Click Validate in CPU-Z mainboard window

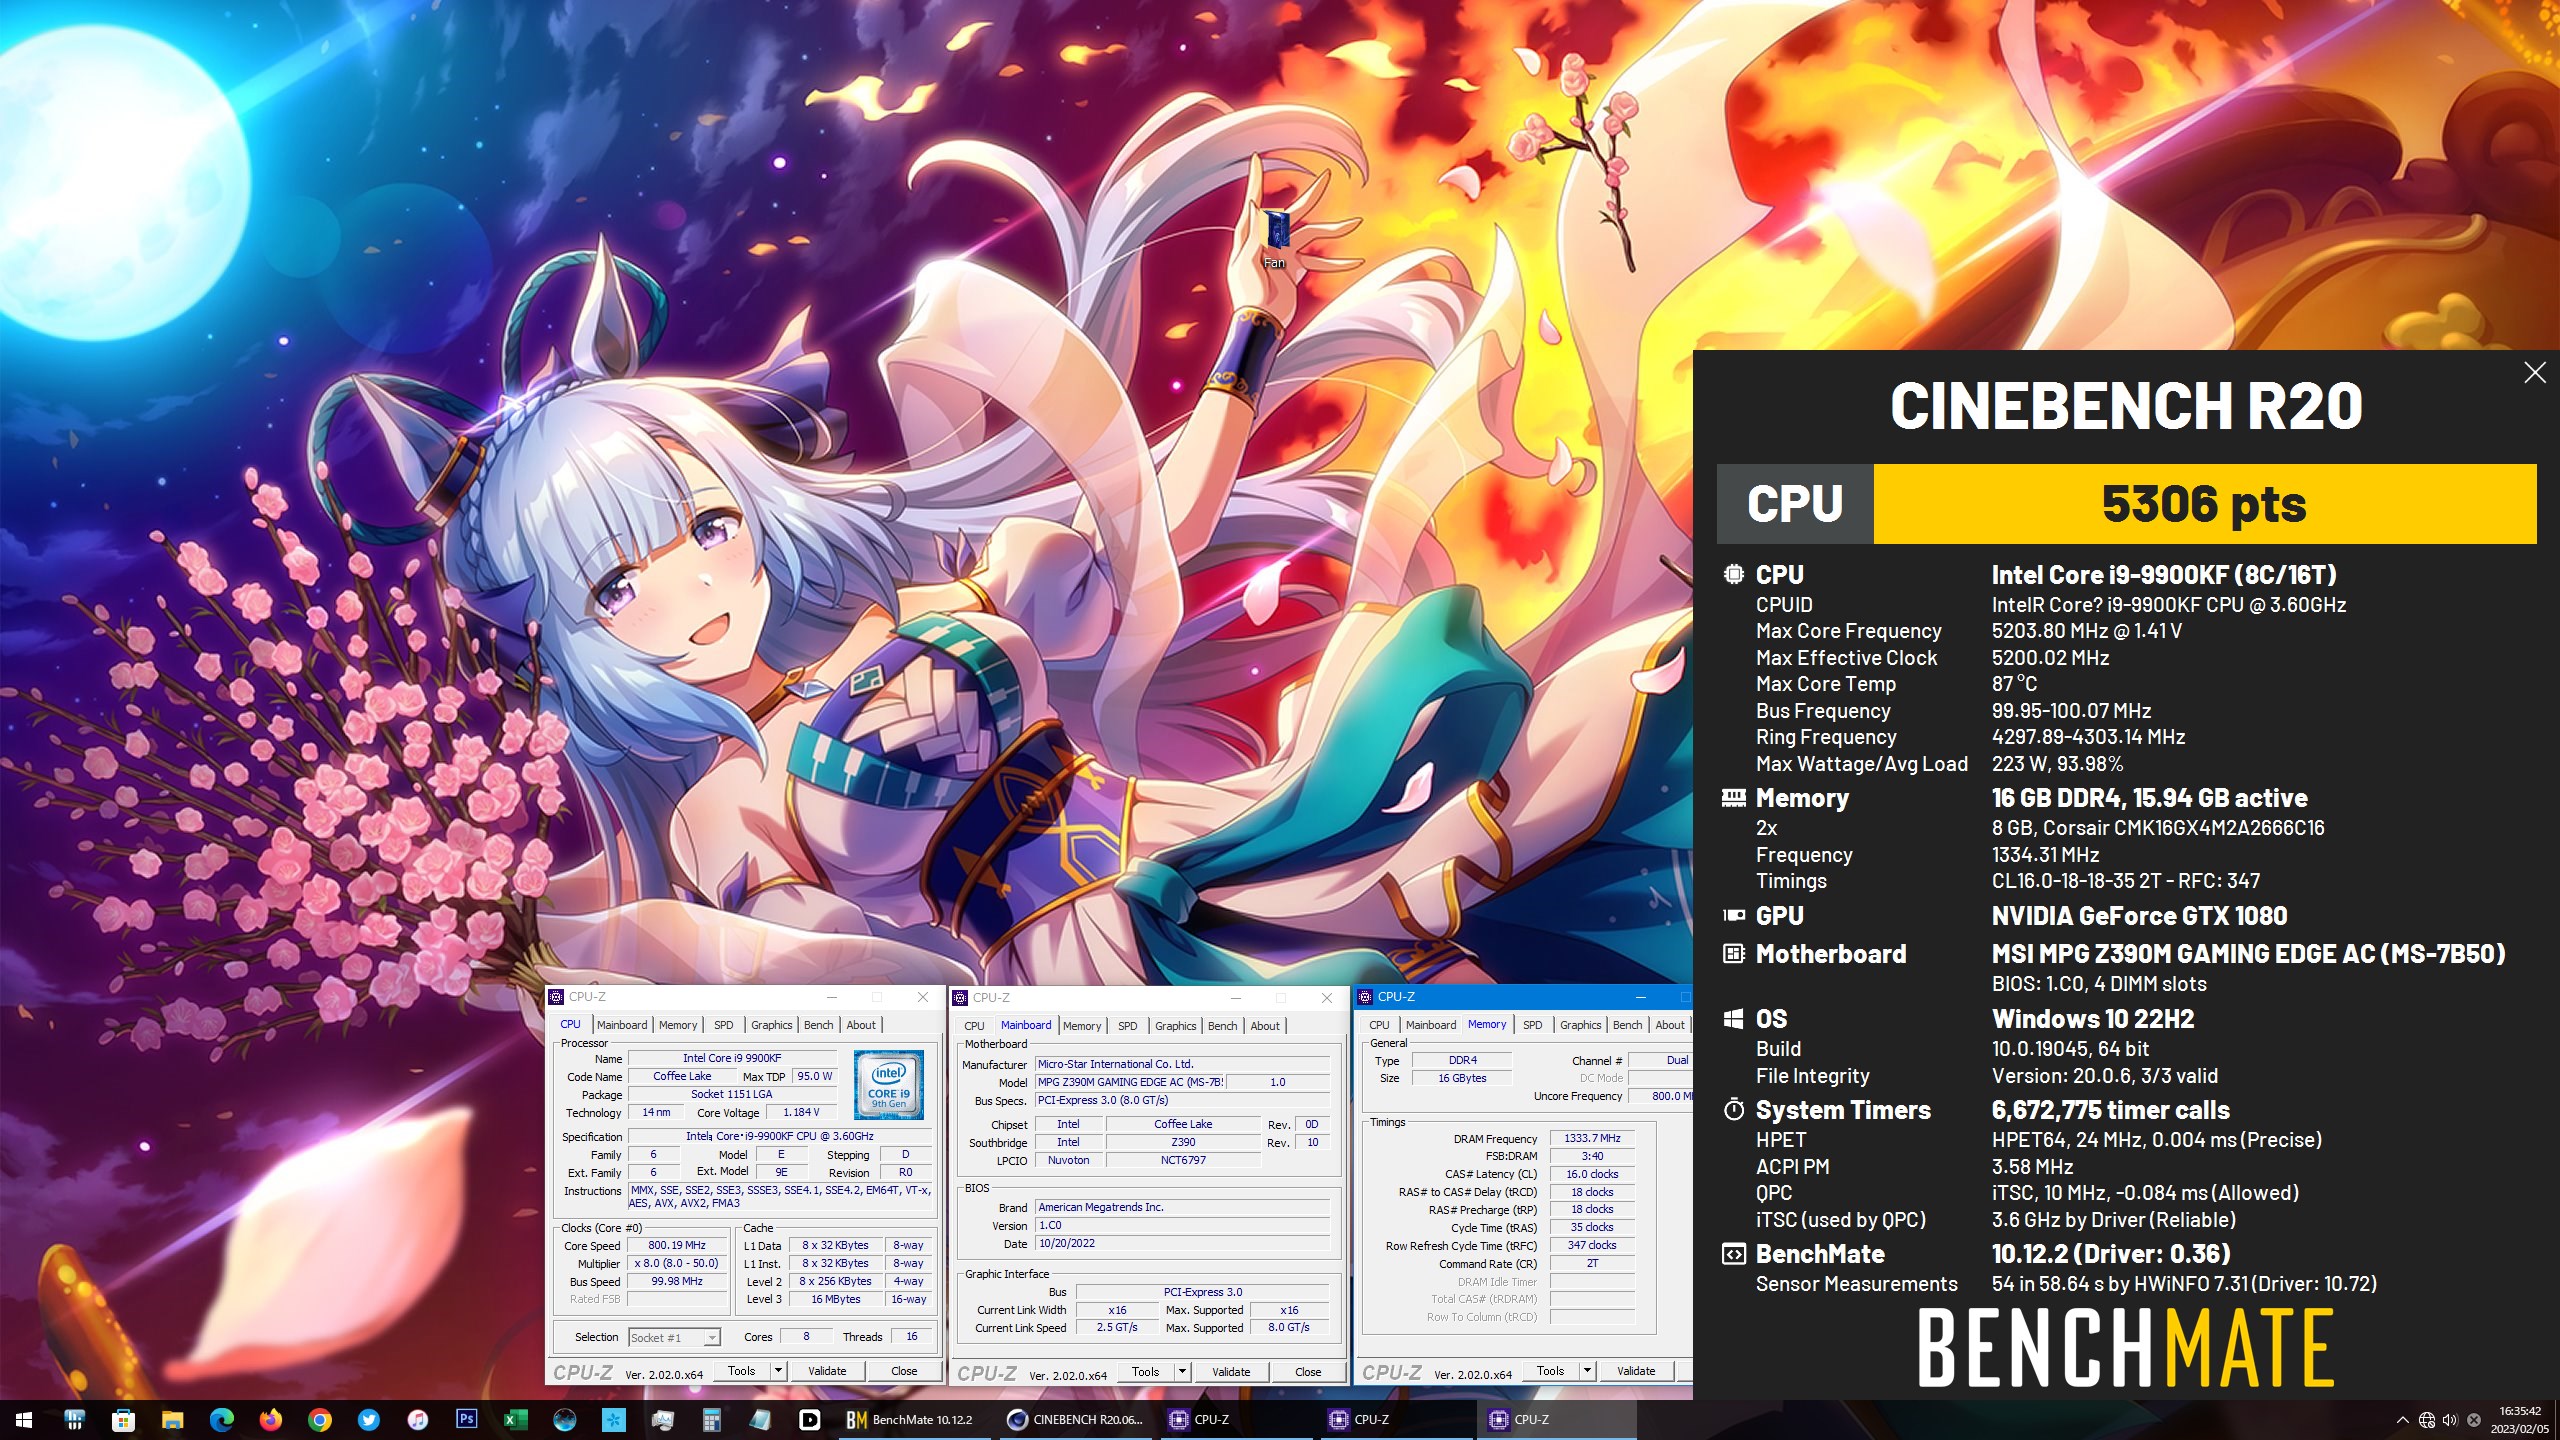coord(1231,1372)
